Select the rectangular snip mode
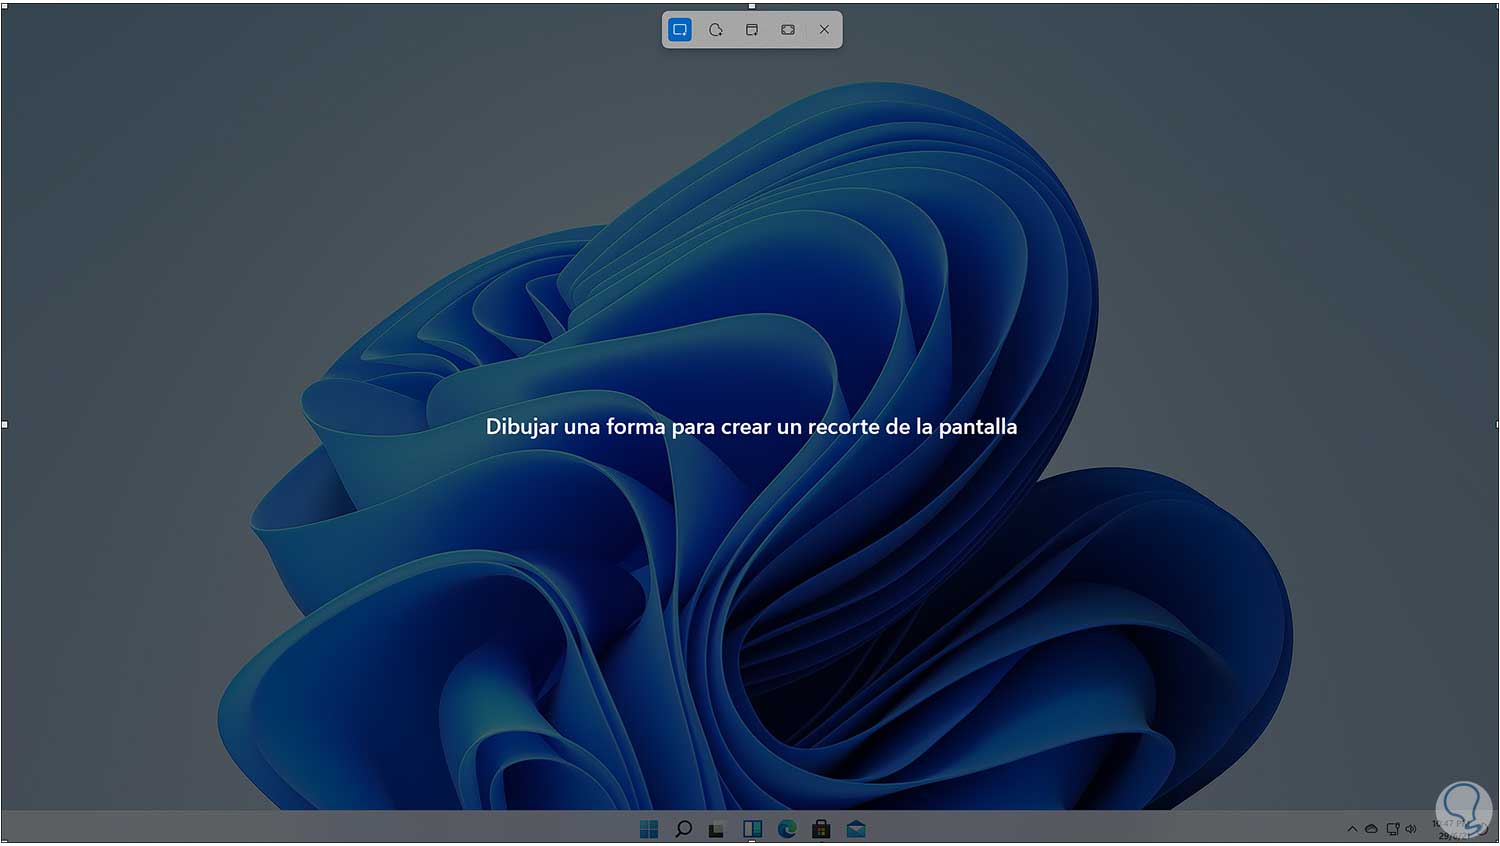 pyautogui.click(x=680, y=30)
